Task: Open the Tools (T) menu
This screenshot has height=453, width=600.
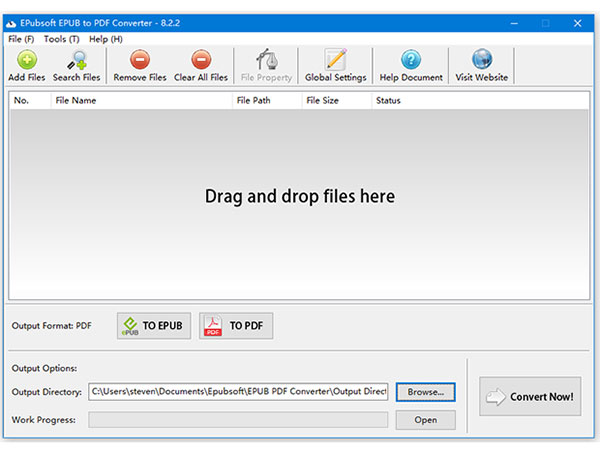Action: tap(61, 39)
